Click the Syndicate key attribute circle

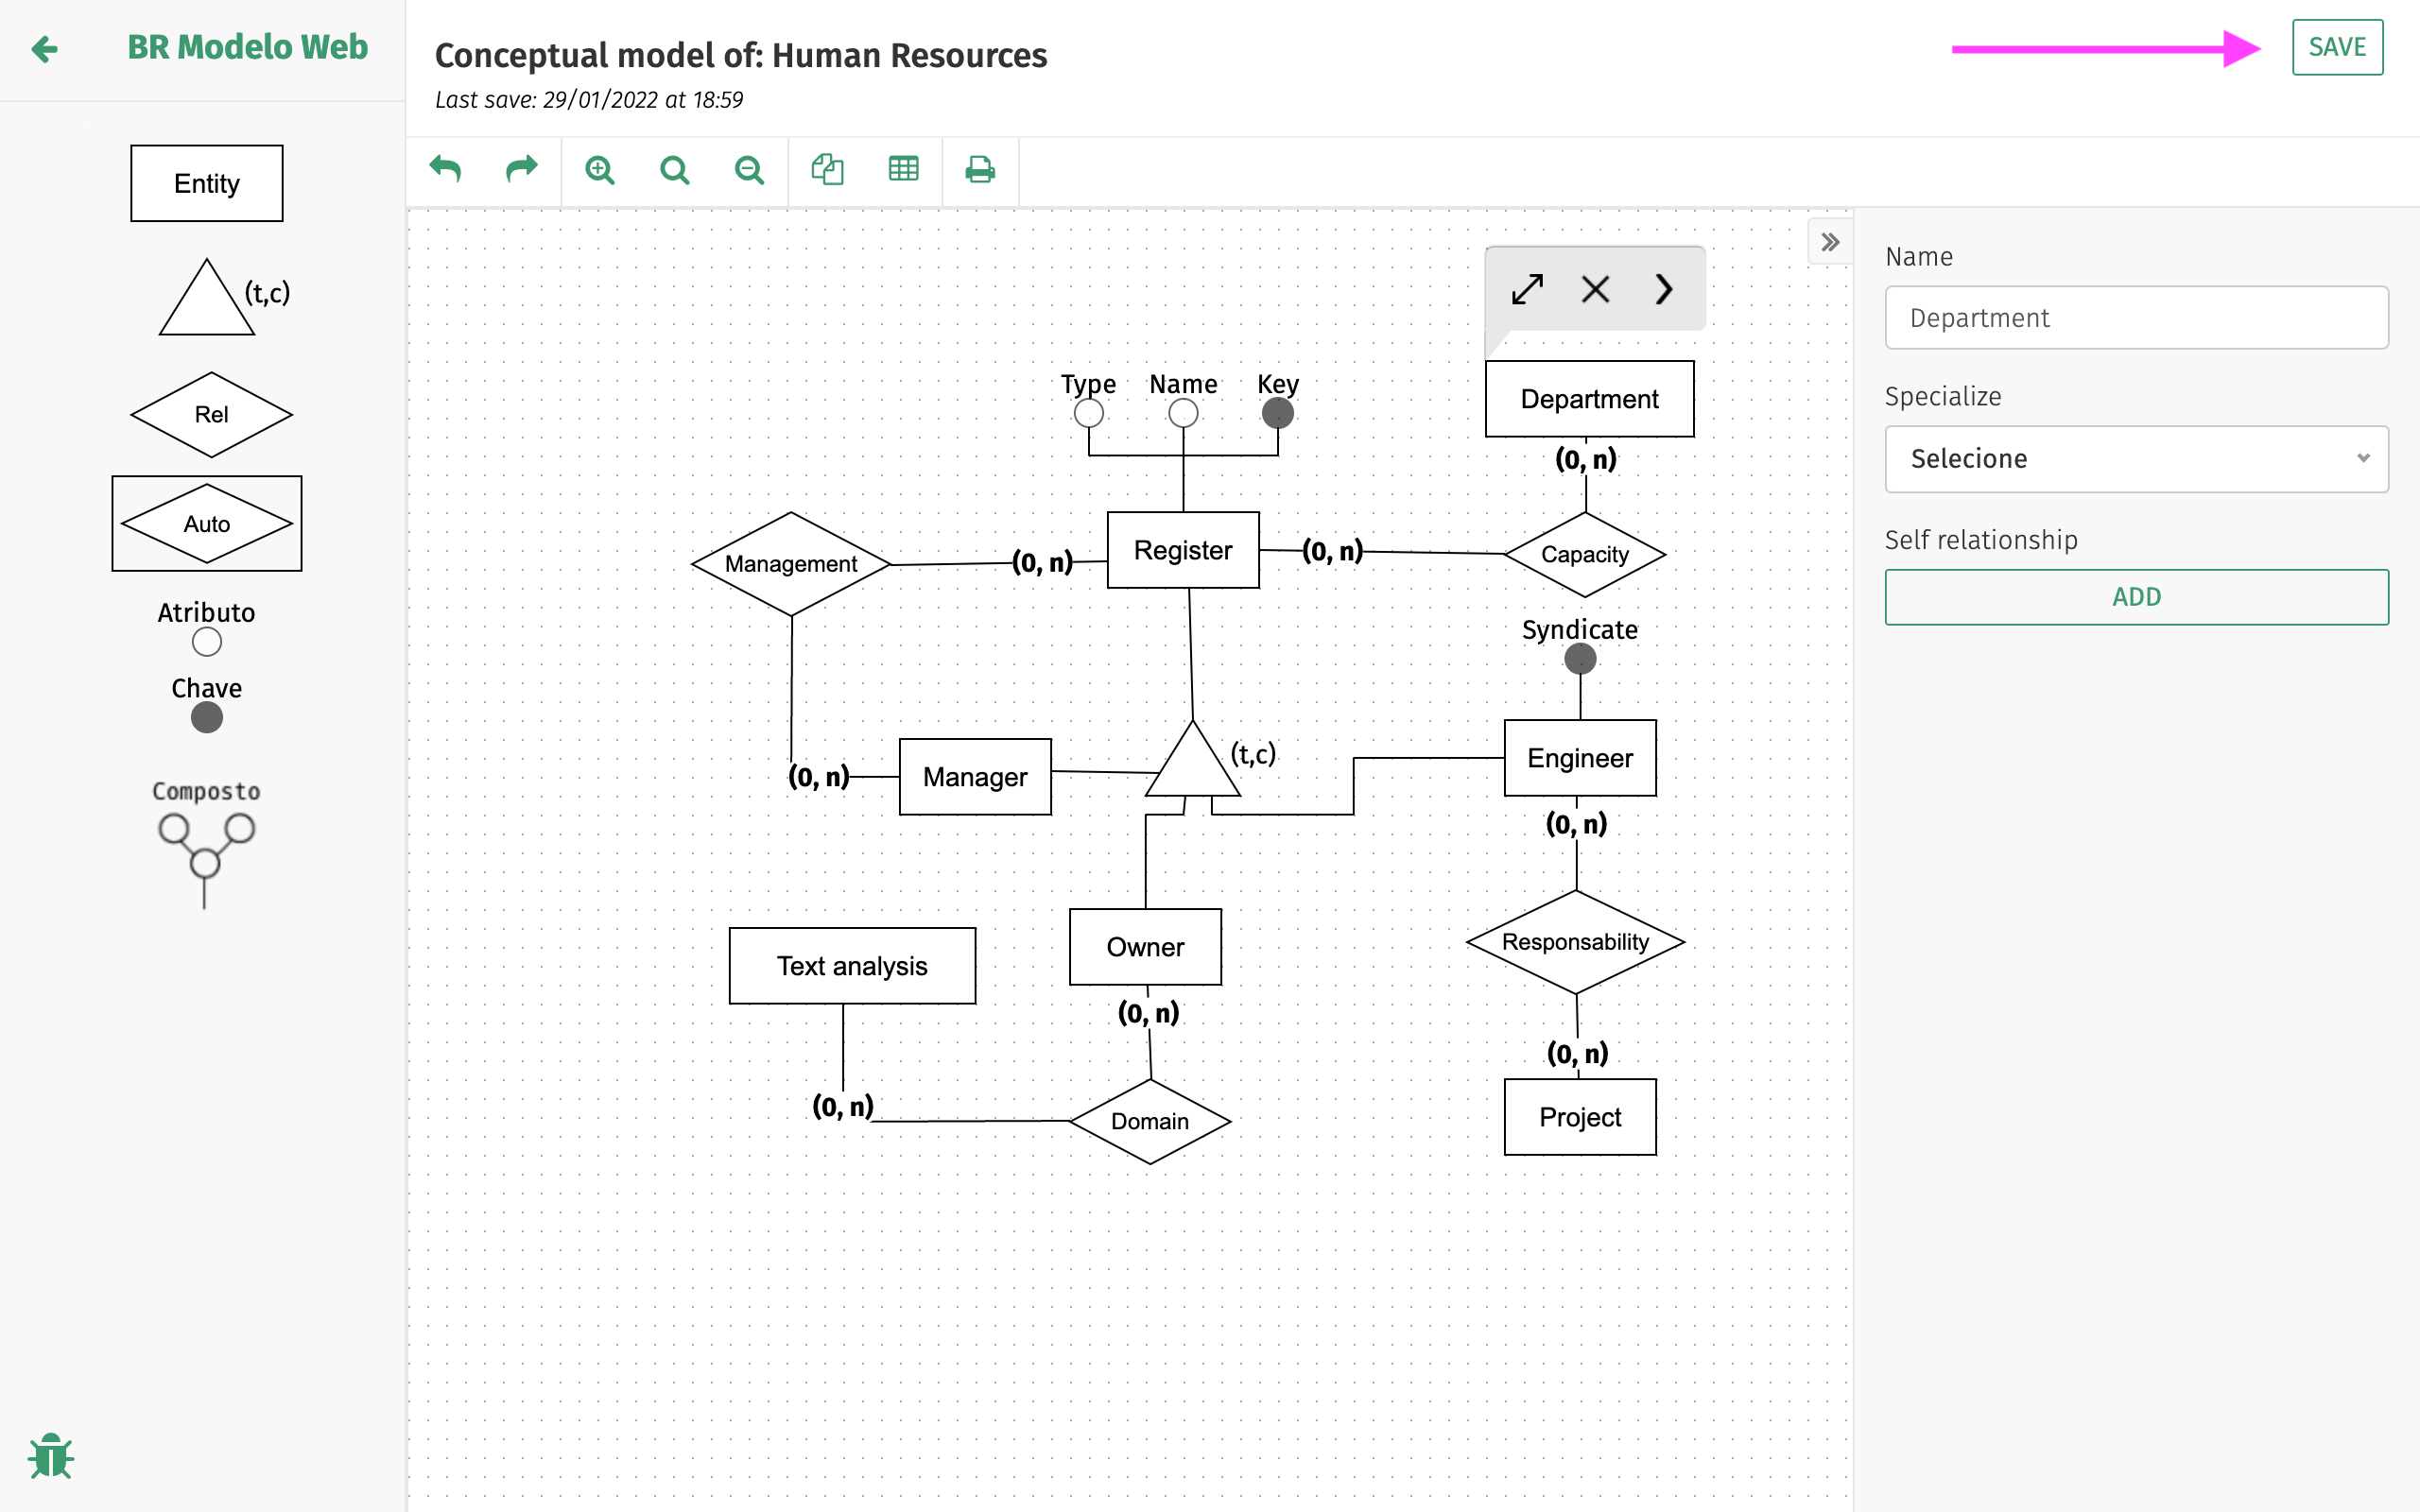click(1579, 659)
